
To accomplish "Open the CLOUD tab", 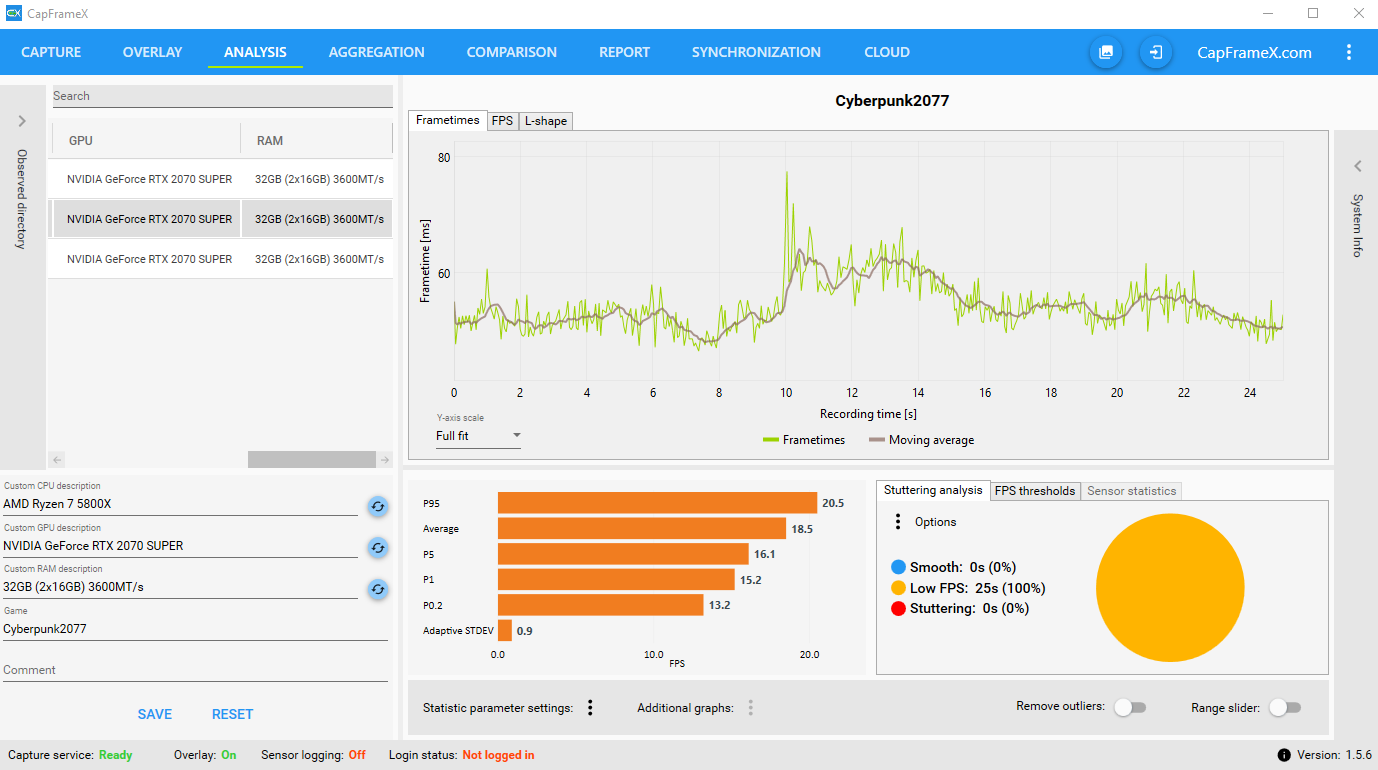I will pyautogui.click(x=887, y=52).
